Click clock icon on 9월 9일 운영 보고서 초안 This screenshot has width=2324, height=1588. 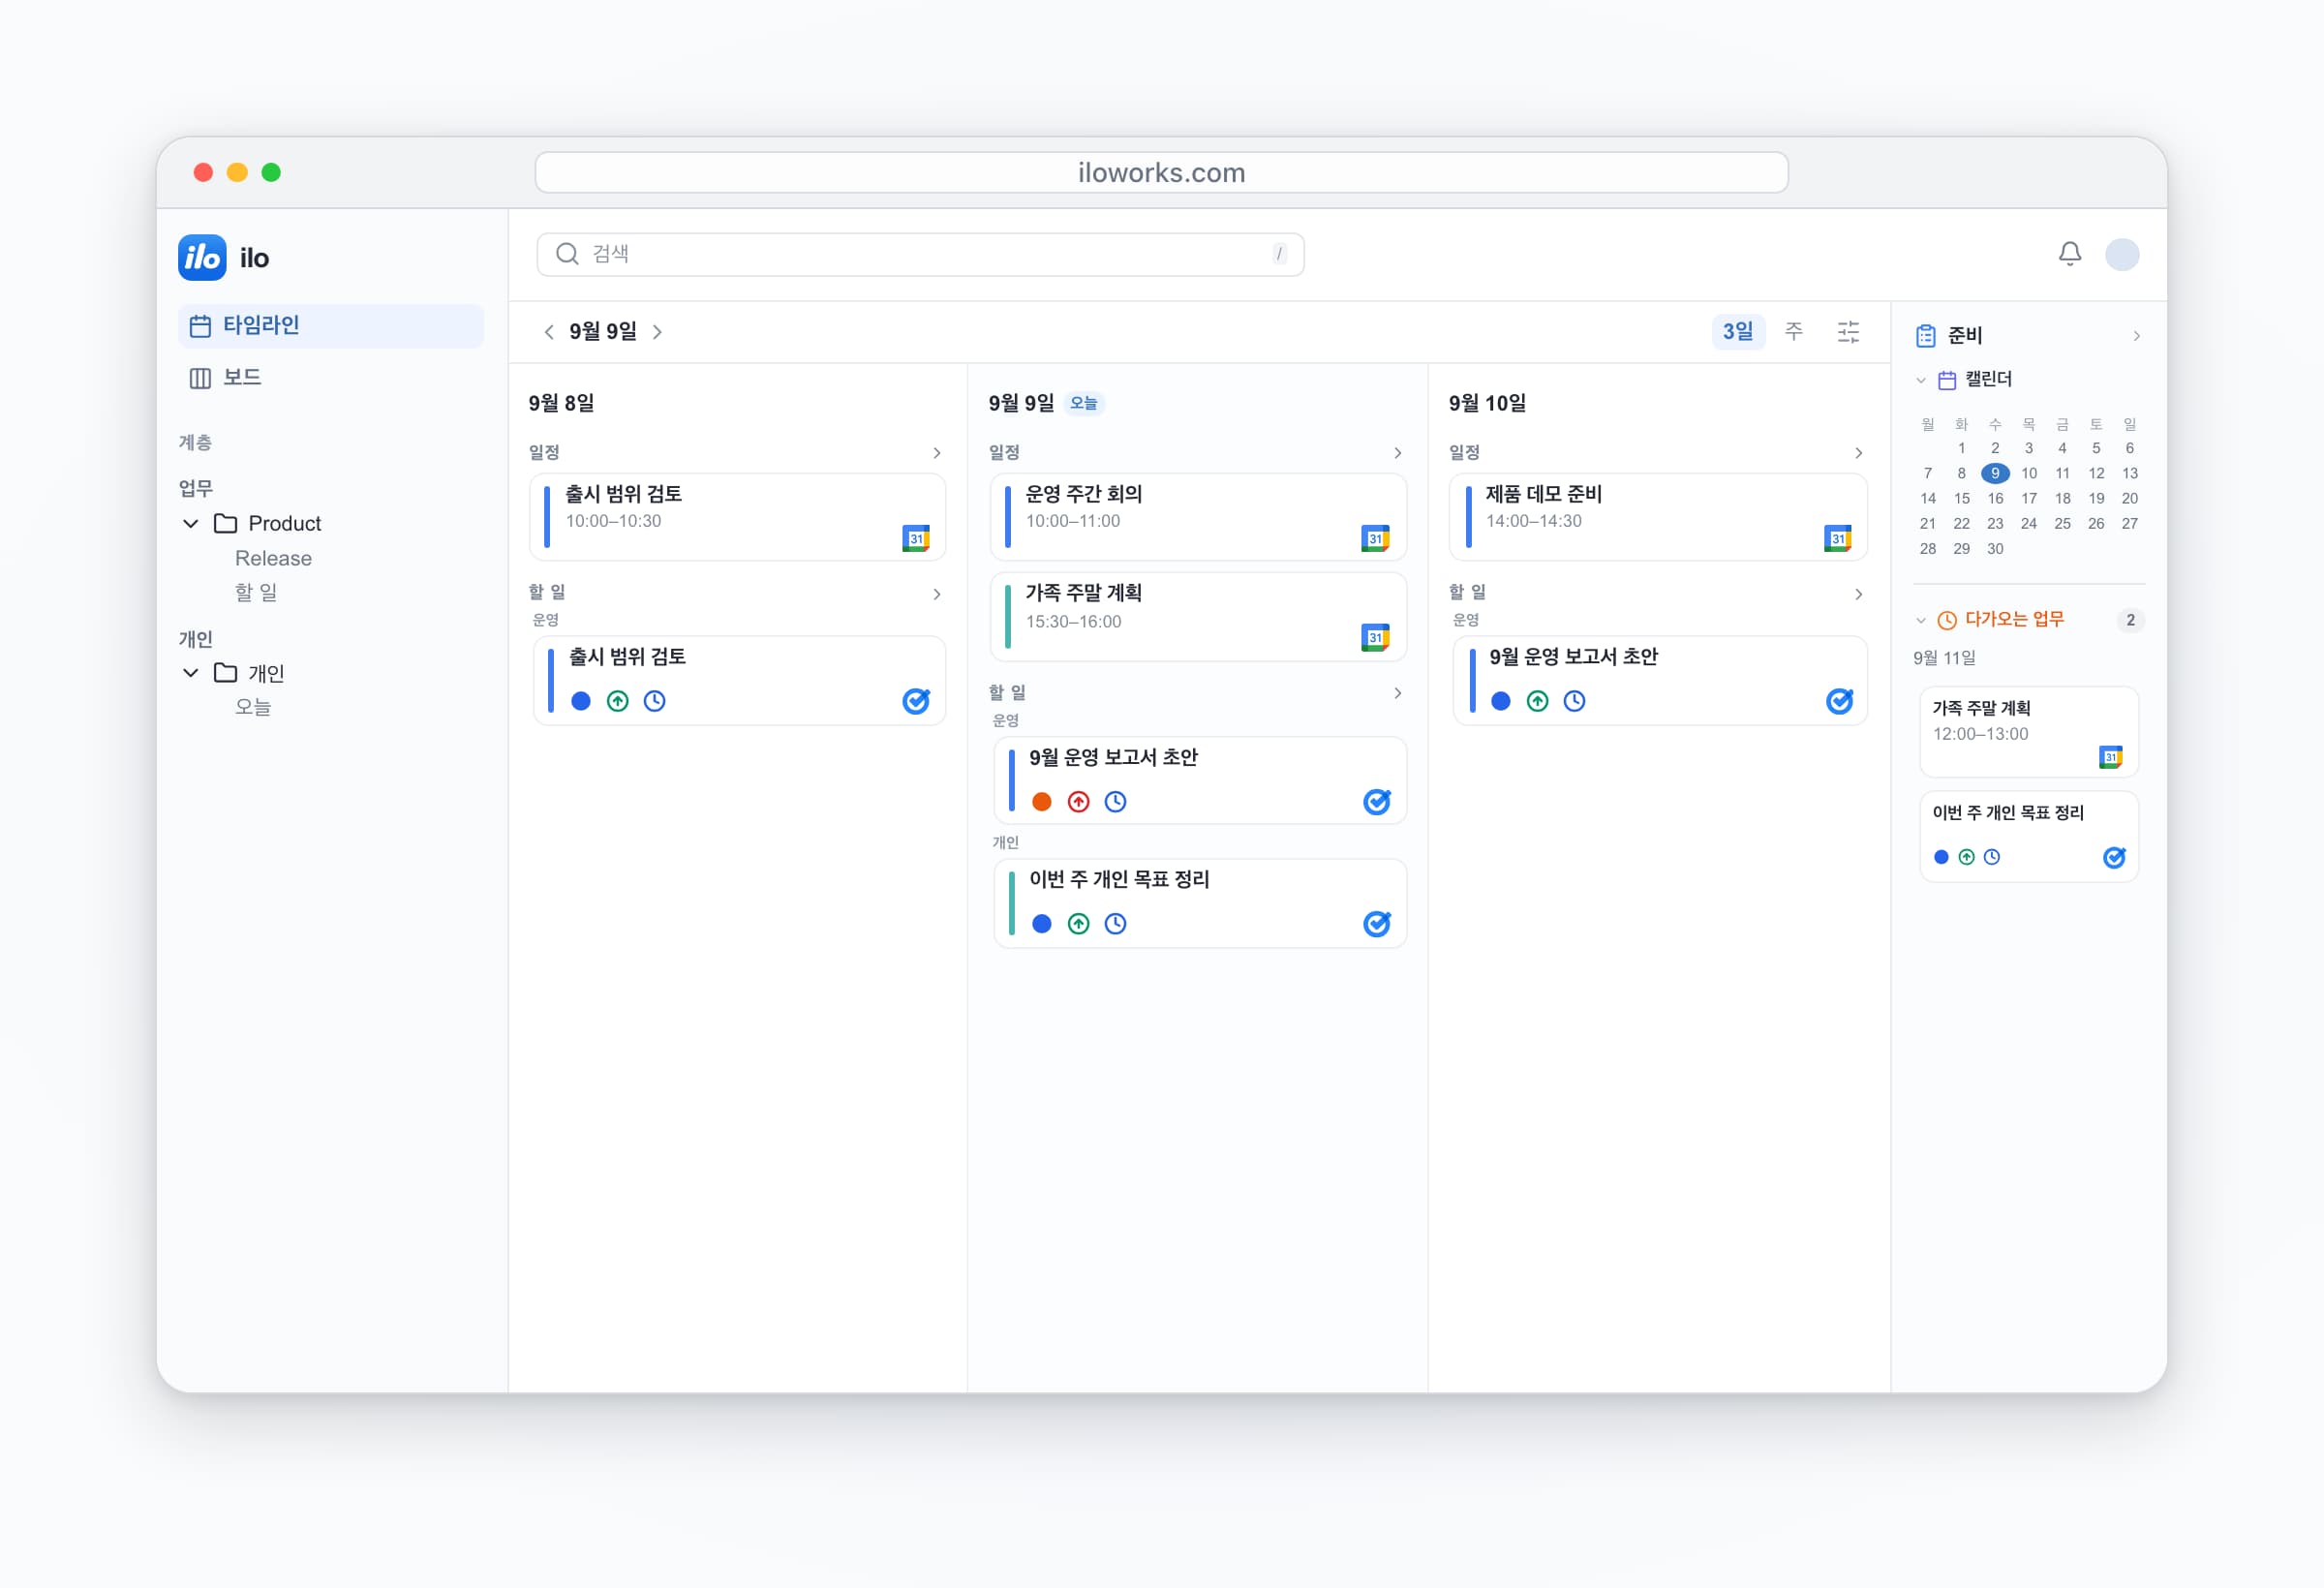(1116, 802)
